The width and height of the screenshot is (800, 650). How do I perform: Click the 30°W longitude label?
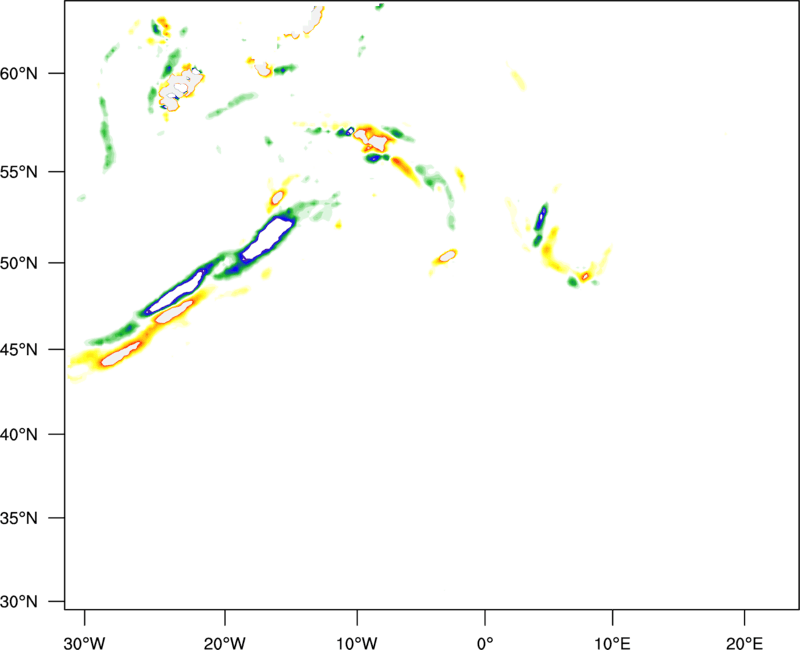pos(85,643)
